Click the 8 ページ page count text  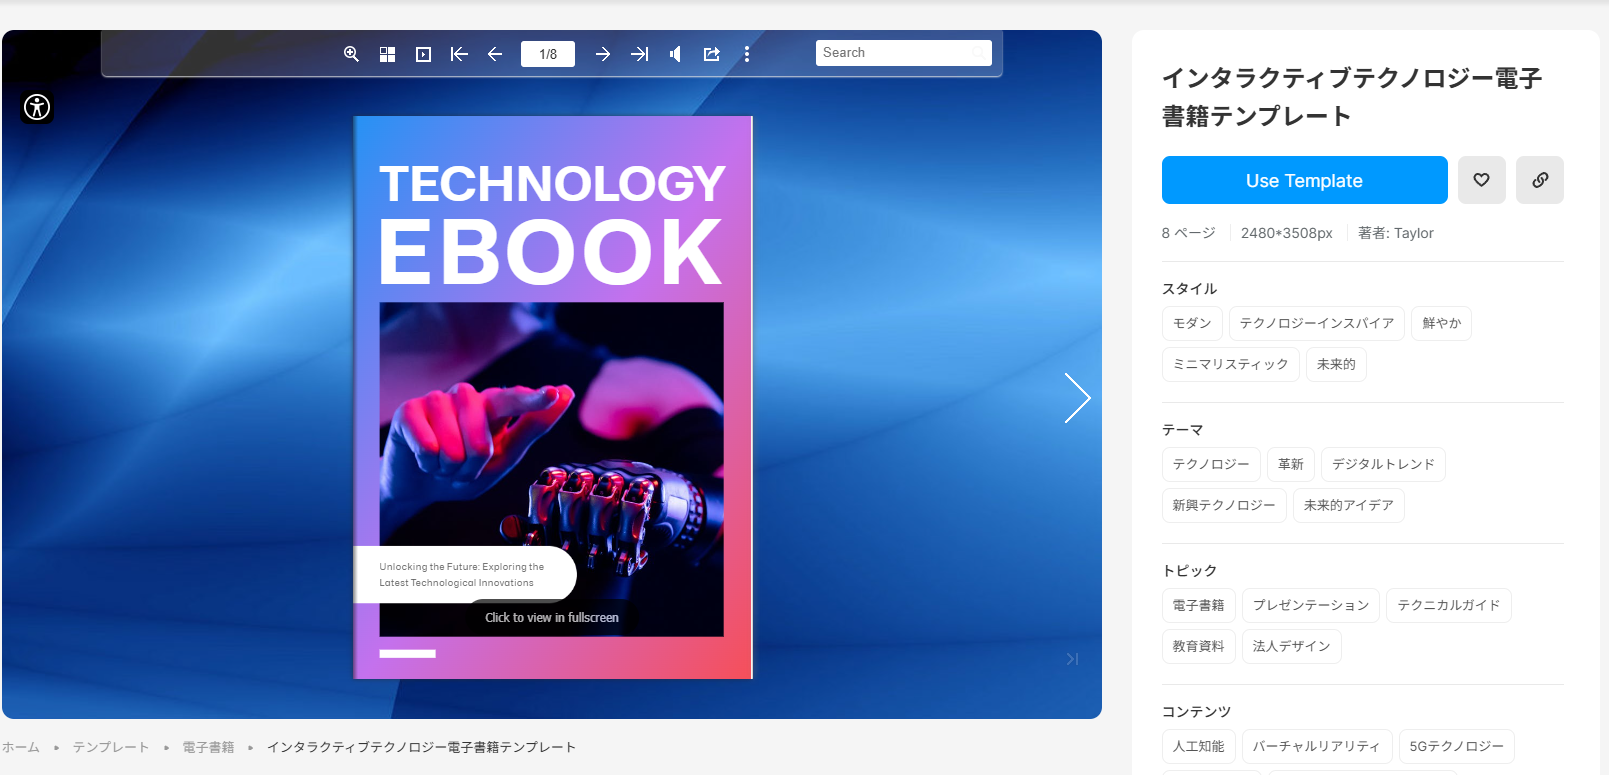pyautogui.click(x=1189, y=233)
